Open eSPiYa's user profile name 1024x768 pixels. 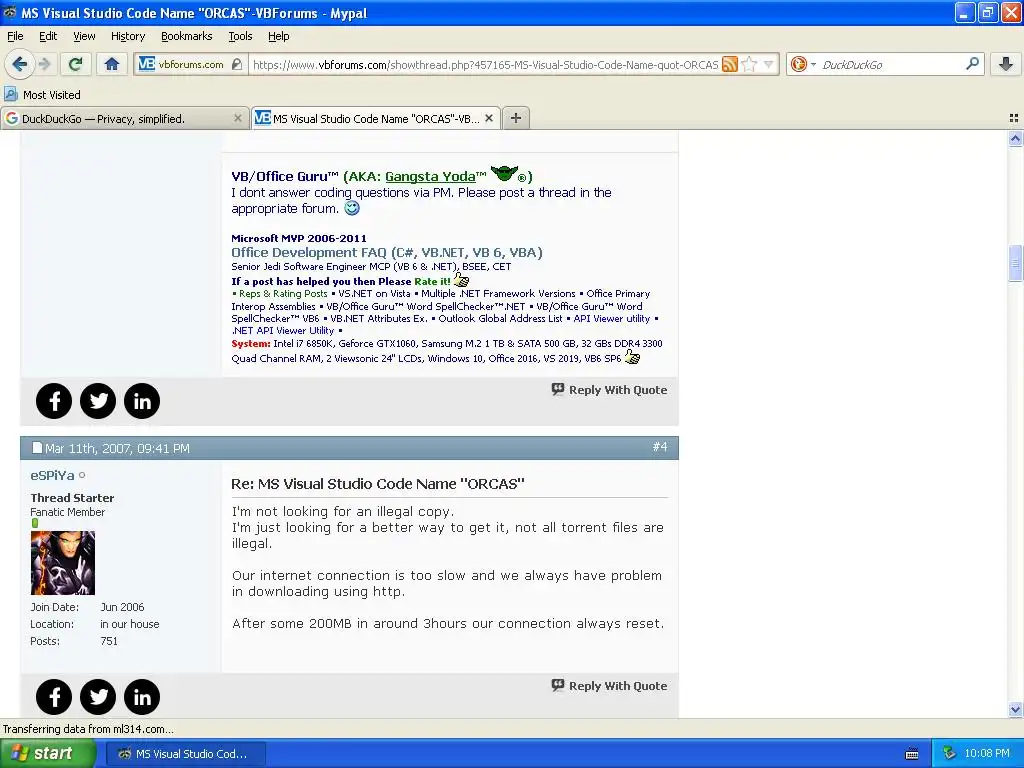point(52,475)
